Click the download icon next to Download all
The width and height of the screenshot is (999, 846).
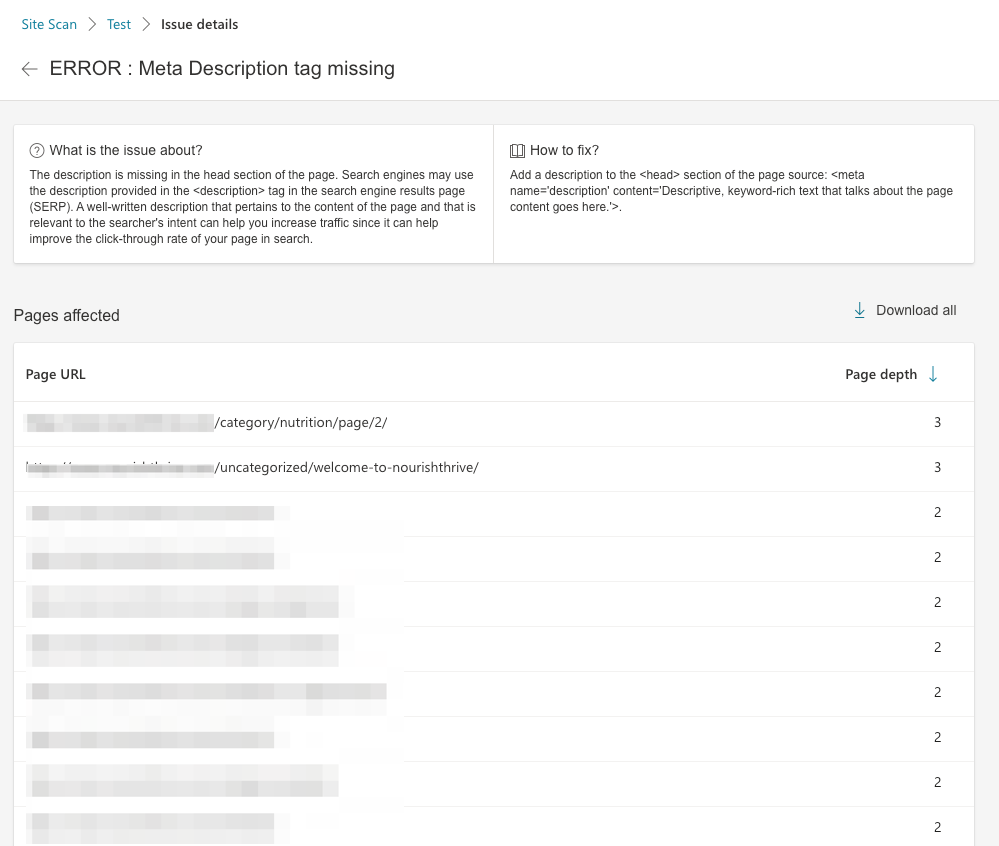coord(859,310)
